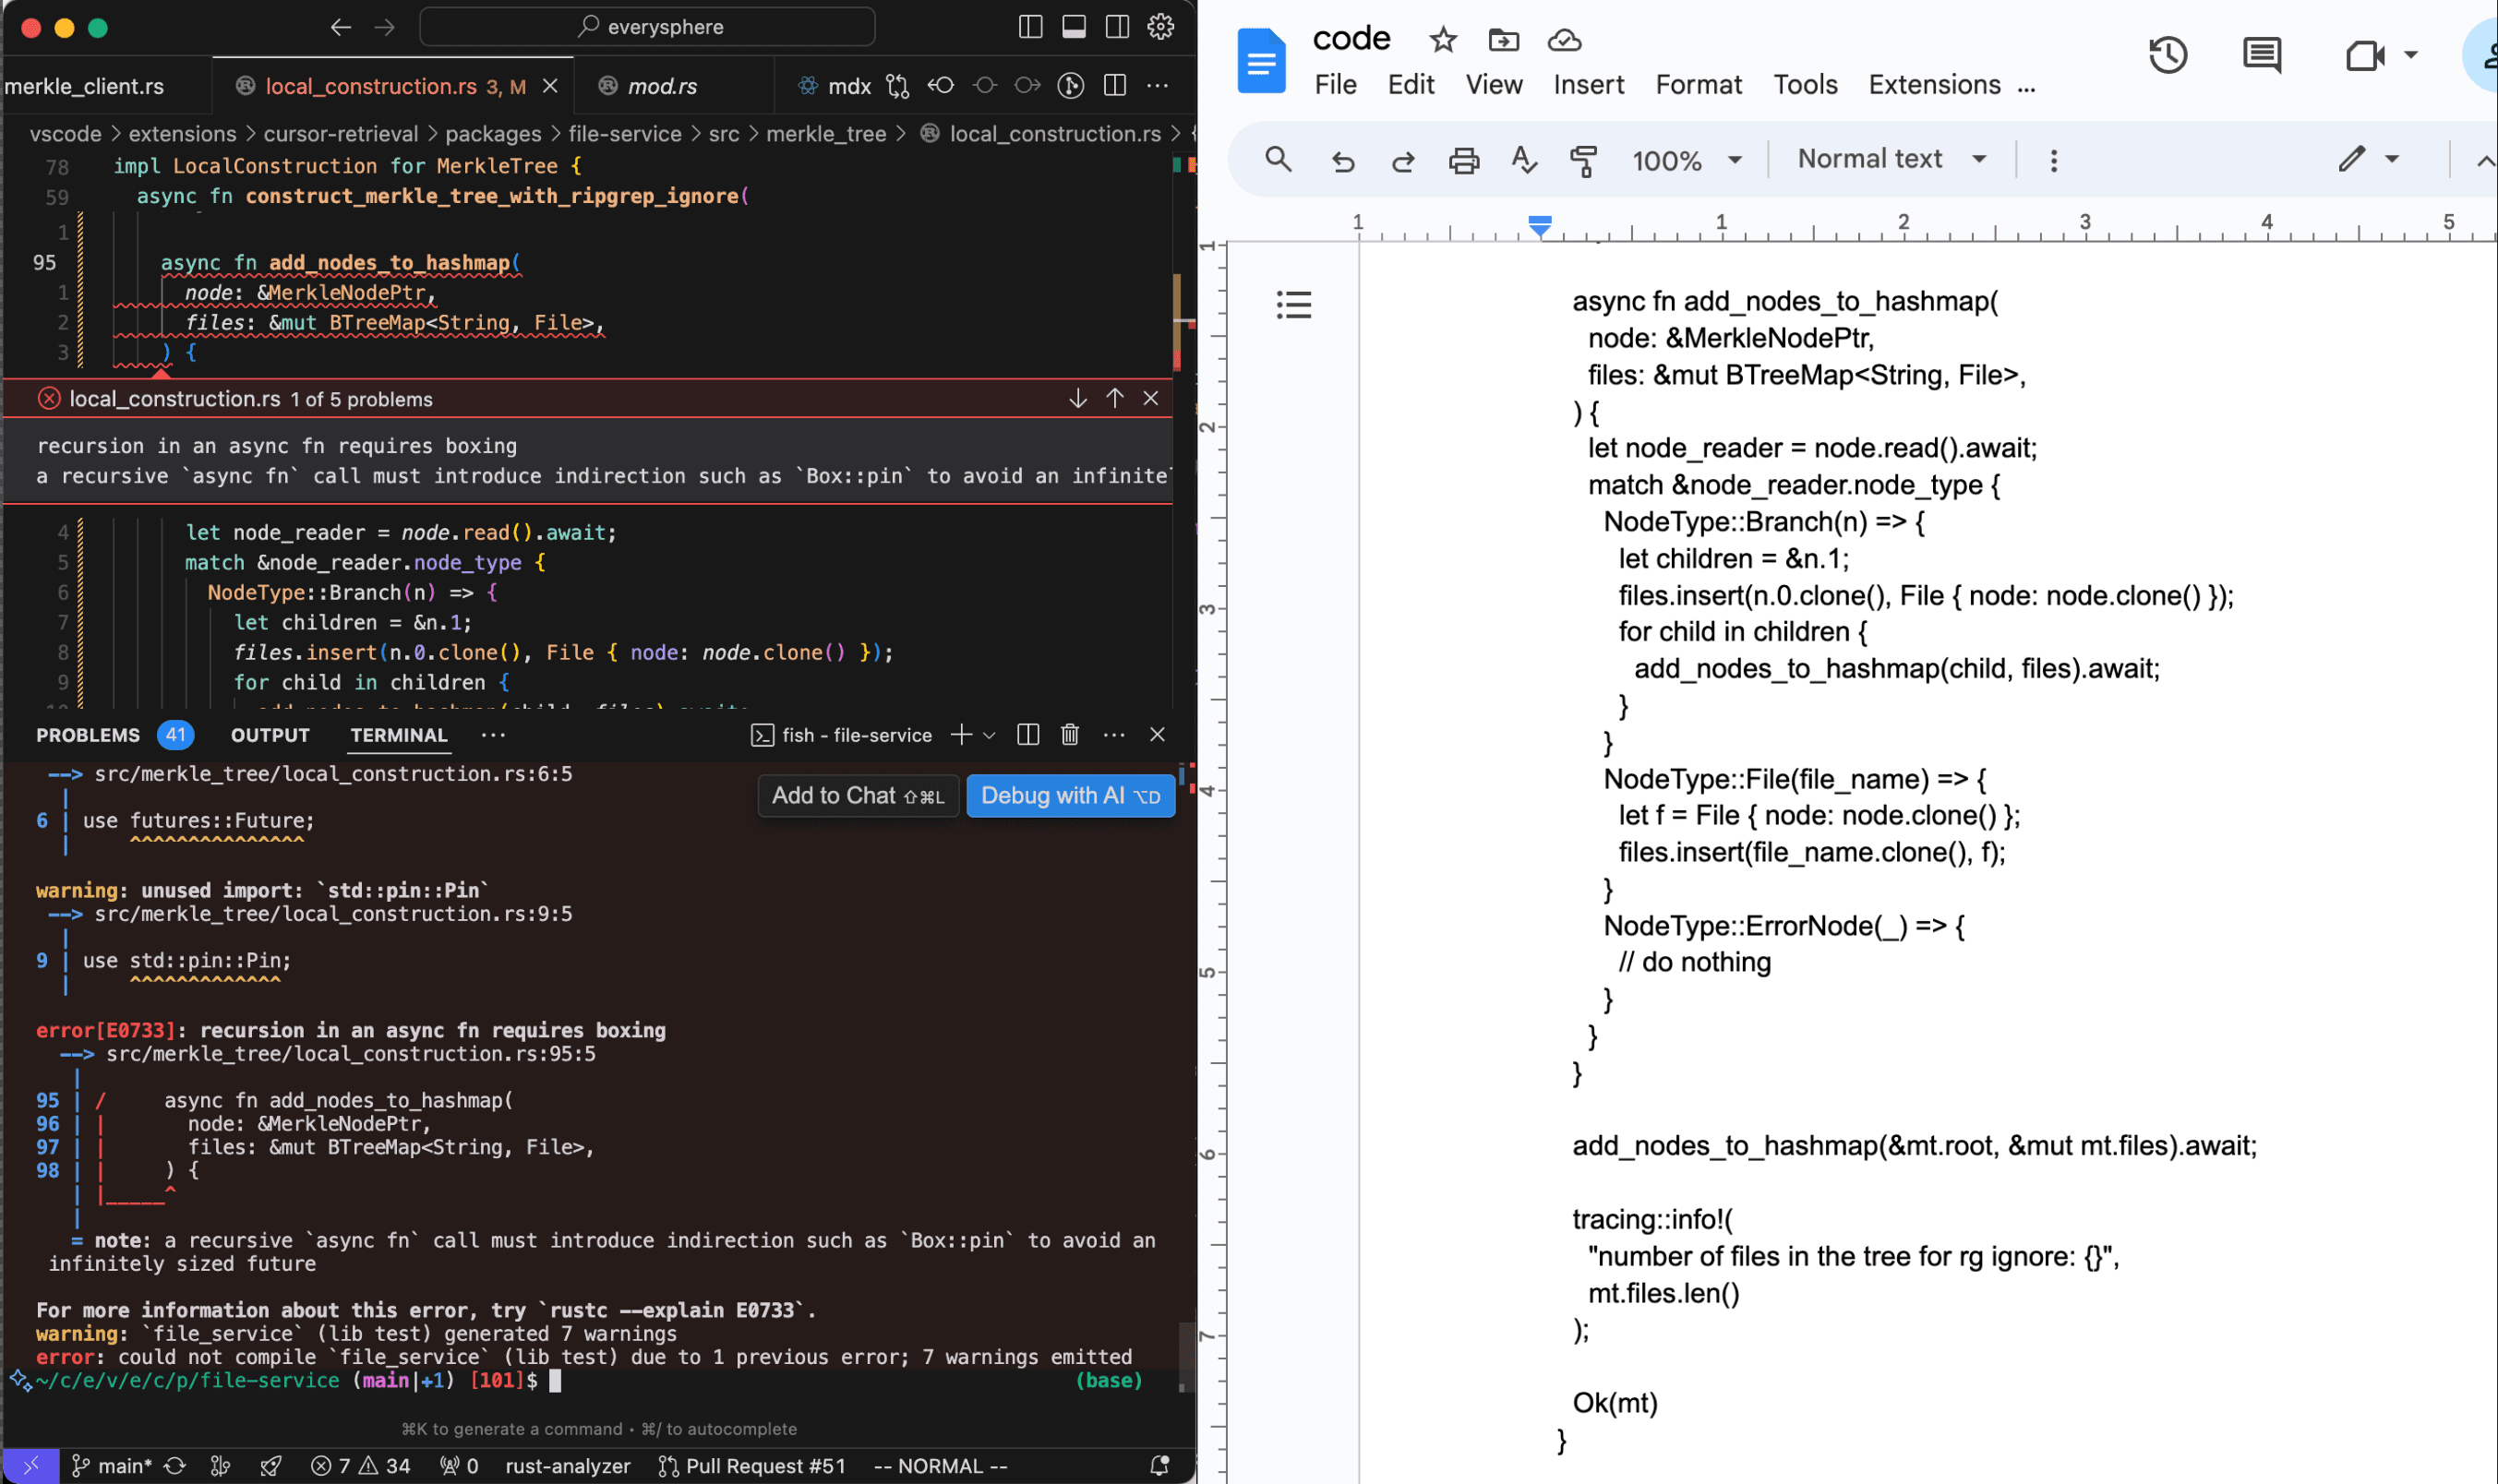Click the next problem navigation arrow
This screenshot has height=1484, width=2498.
click(x=1077, y=398)
